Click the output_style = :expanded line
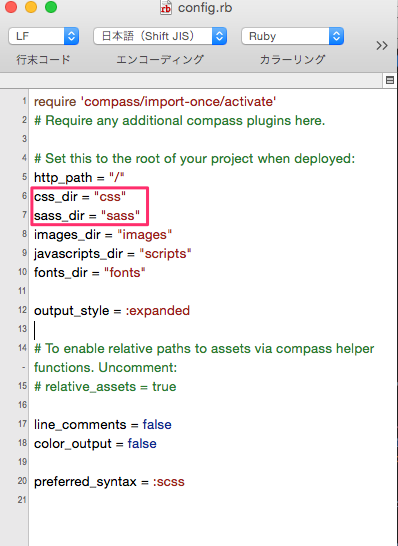 point(112,311)
